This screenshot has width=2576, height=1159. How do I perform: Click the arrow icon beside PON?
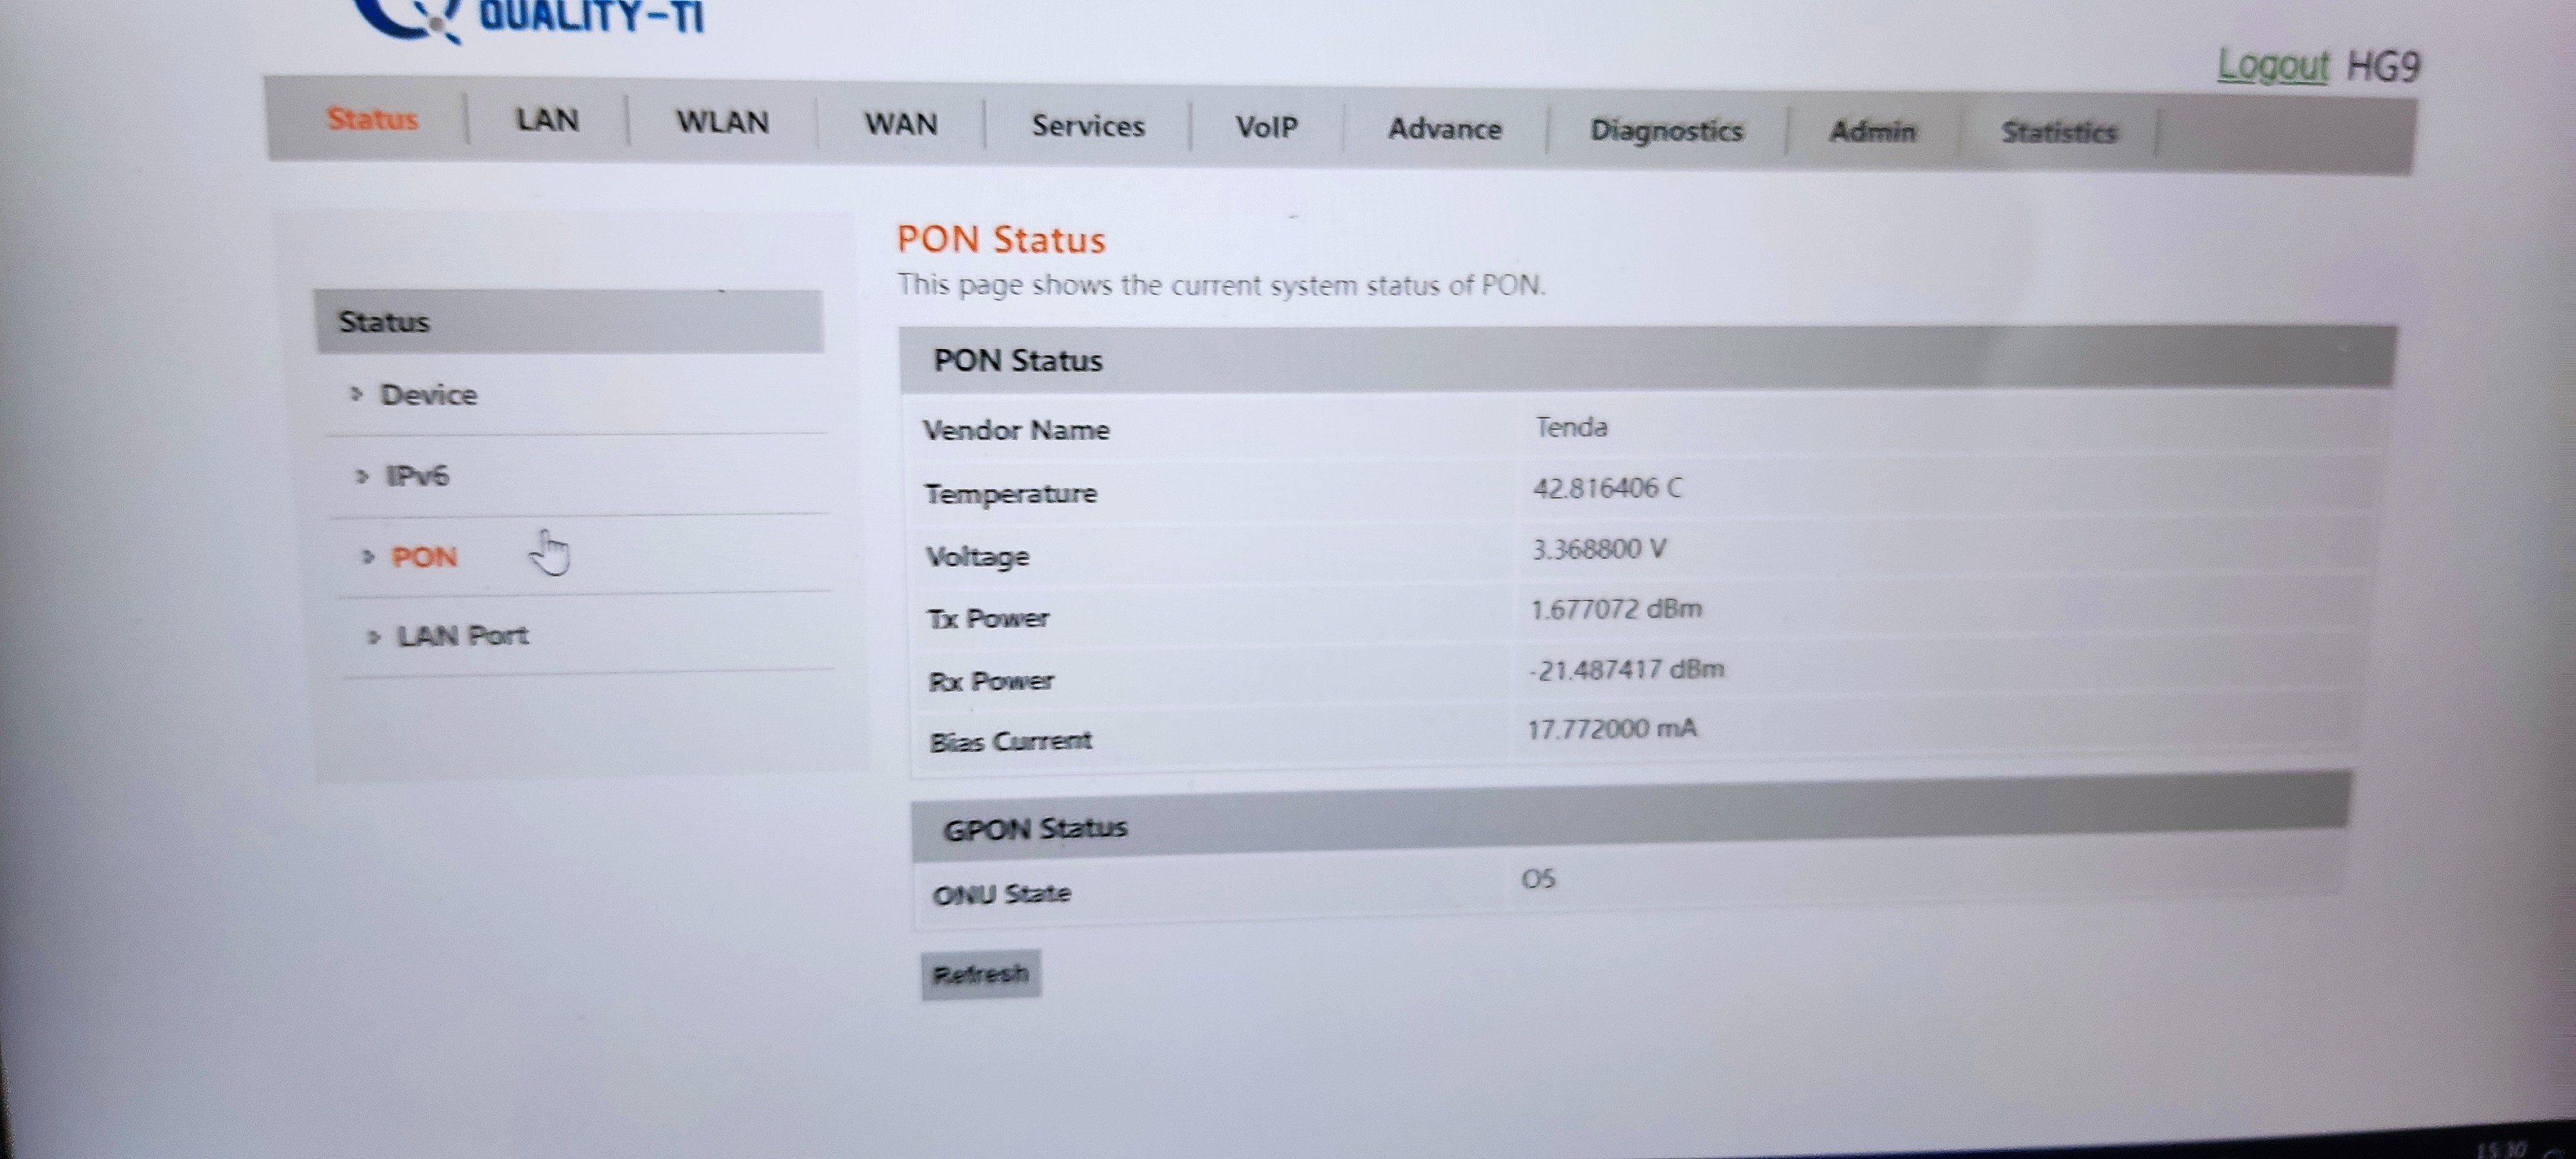click(368, 557)
